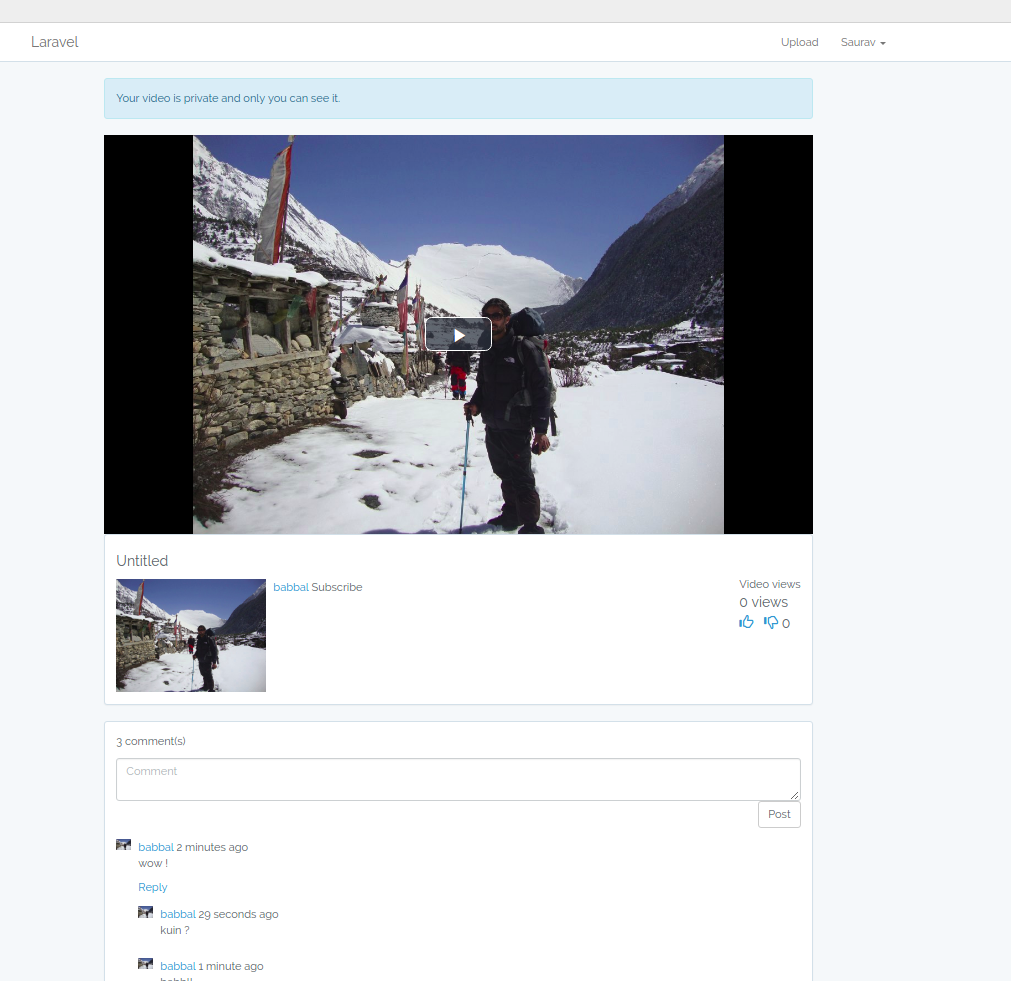The image size is (1011, 981).
Task: Click the channel thumbnail image below Untitled
Action: coord(191,635)
